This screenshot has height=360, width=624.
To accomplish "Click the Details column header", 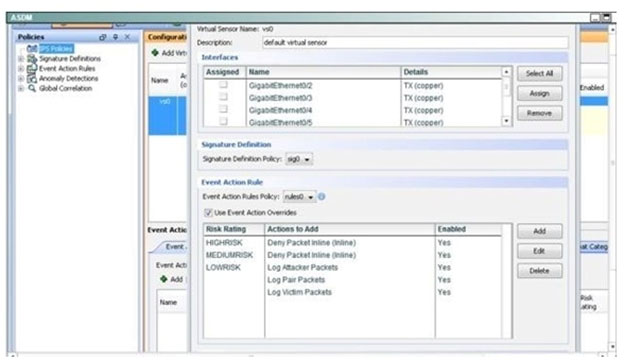I will pyautogui.click(x=451, y=72).
